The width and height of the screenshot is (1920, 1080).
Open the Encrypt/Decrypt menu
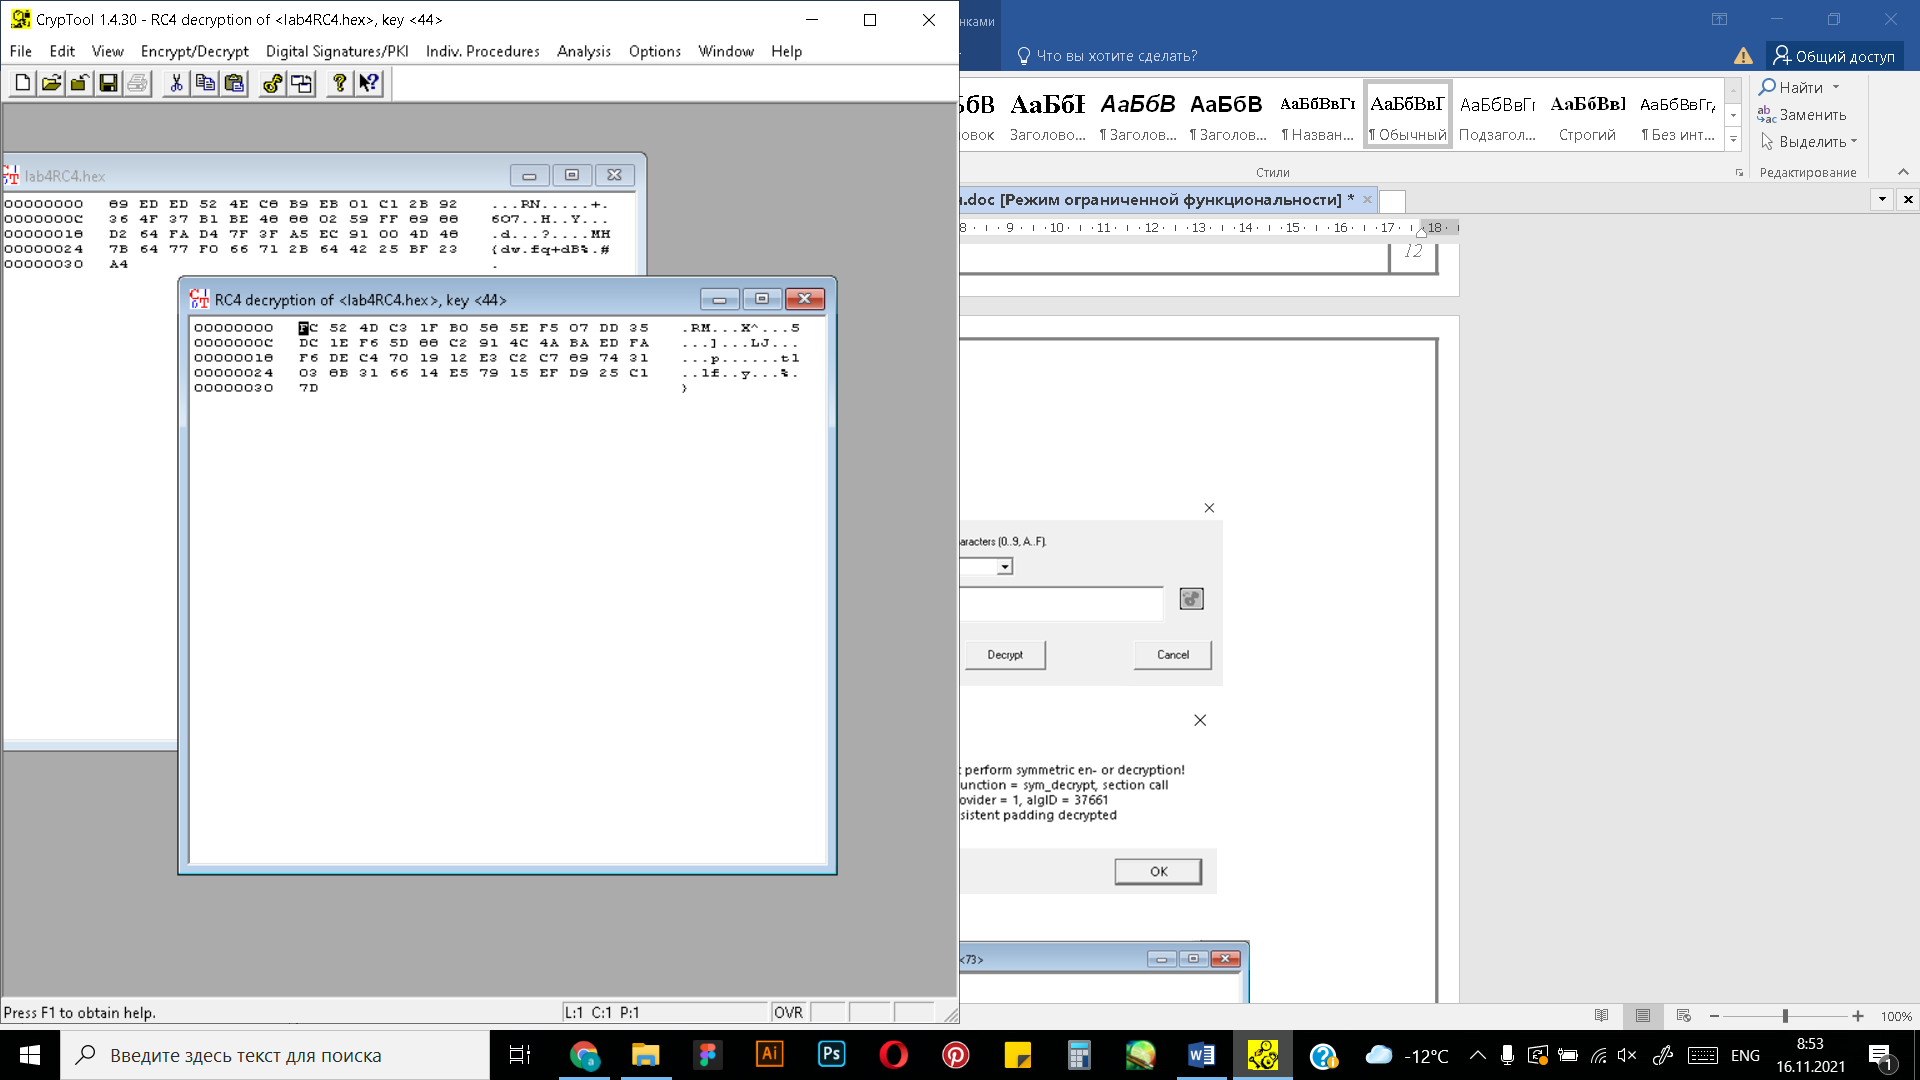click(195, 51)
